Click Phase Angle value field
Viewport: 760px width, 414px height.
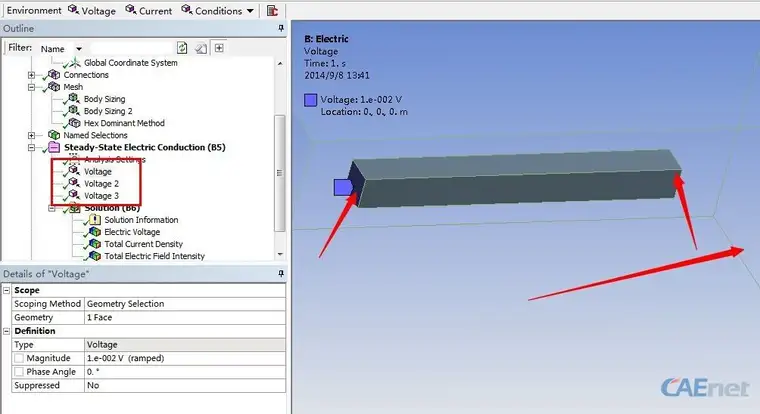pos(185,372)
